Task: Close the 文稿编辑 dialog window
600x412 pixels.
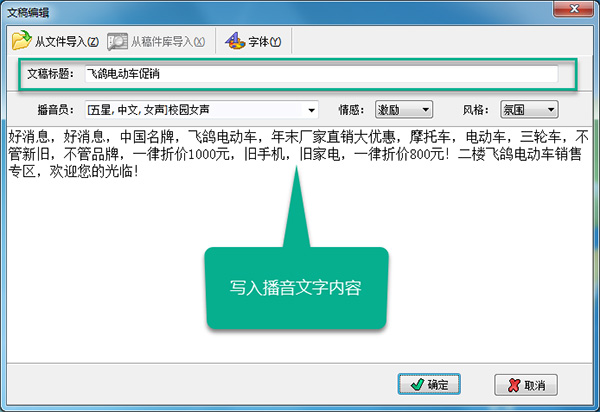Action: coord(574,8)
